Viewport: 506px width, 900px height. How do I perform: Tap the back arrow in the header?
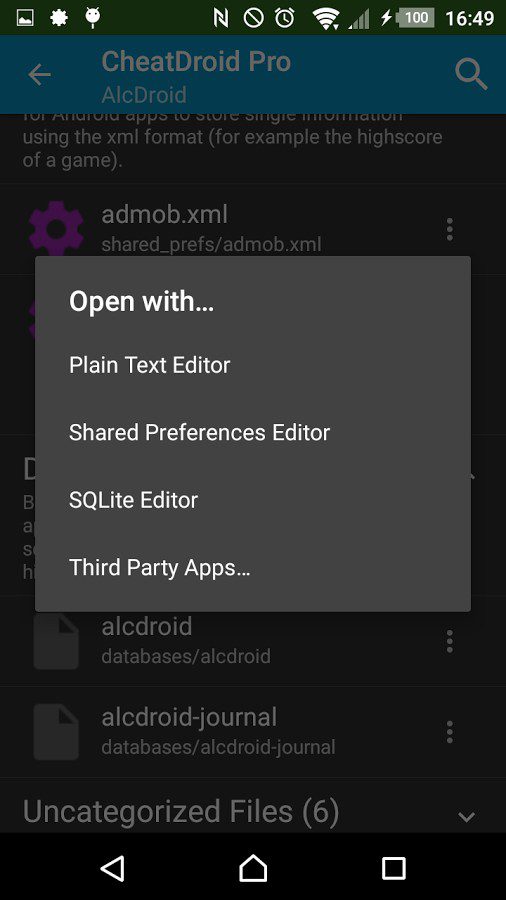40,75
